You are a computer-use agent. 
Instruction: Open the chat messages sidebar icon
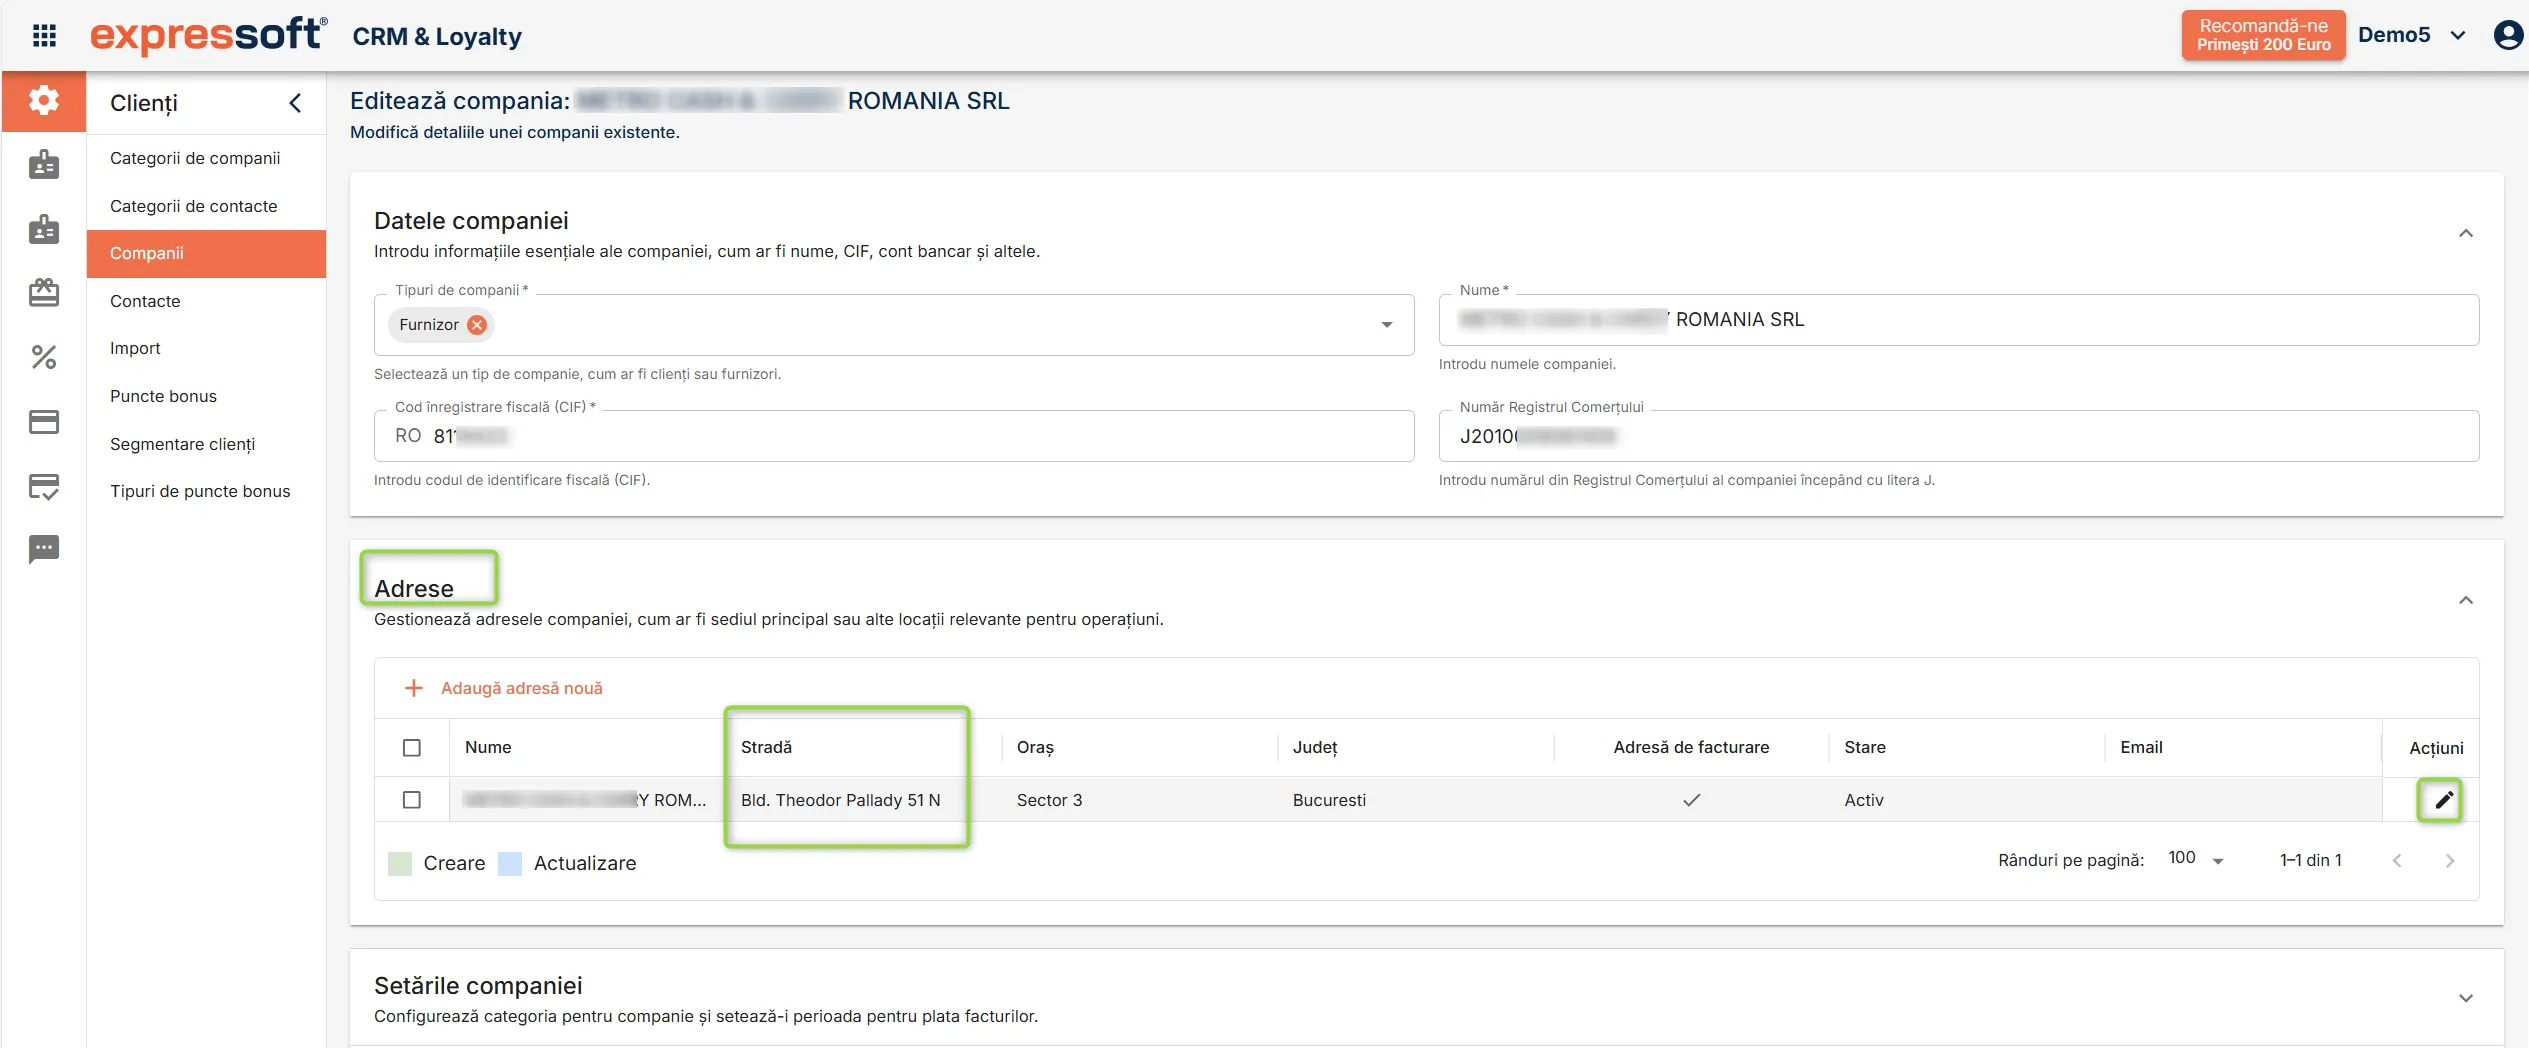[x=44, y=549]
